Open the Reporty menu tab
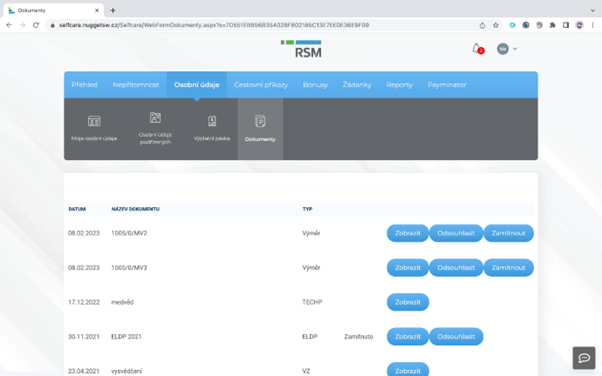The width and height of the screenshot is (602, 376). click(x=399, y=84)
